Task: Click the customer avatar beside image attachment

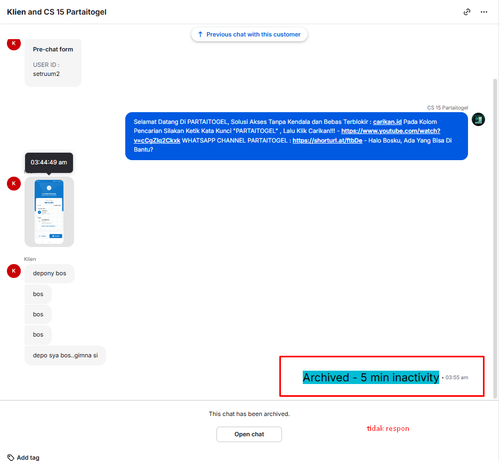Action: 14,184
